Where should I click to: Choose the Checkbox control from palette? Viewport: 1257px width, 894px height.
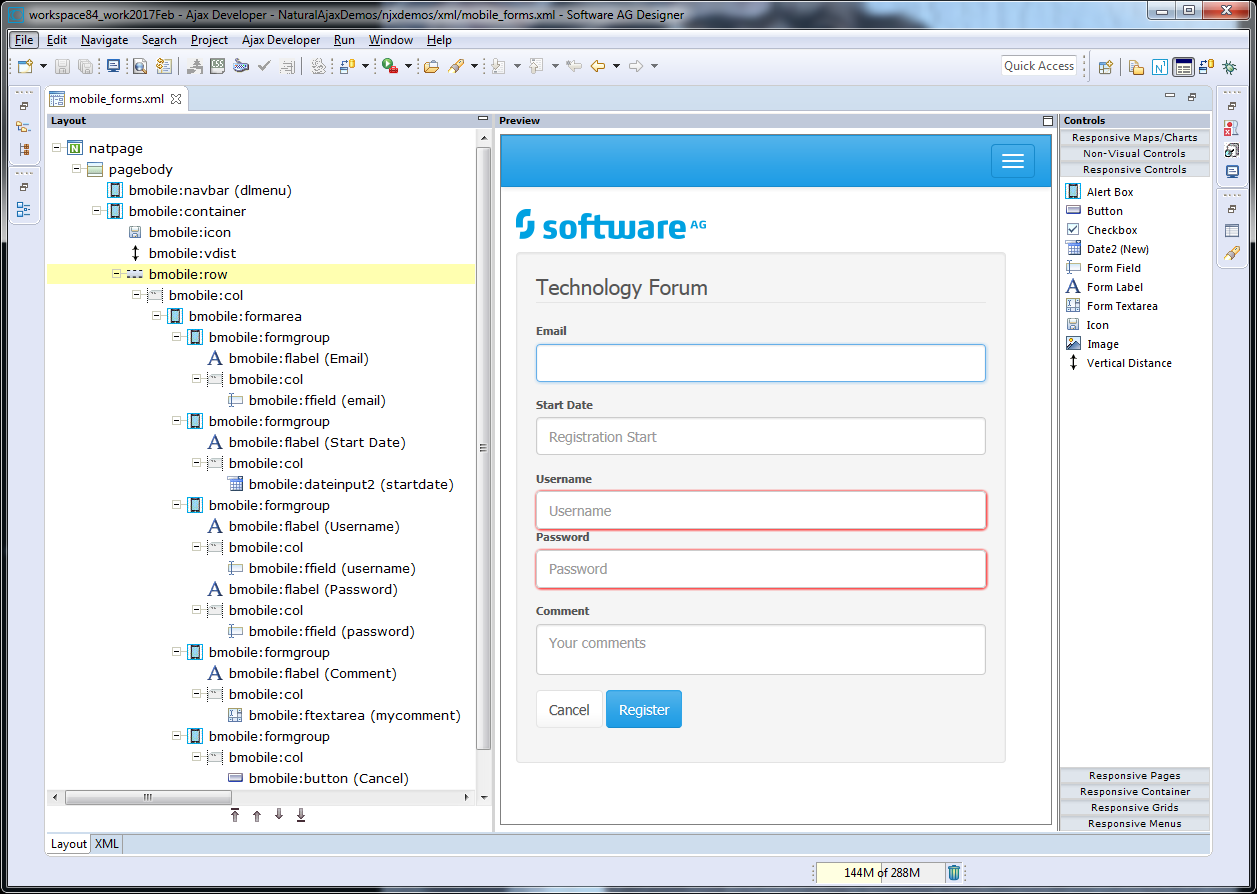1111,230
